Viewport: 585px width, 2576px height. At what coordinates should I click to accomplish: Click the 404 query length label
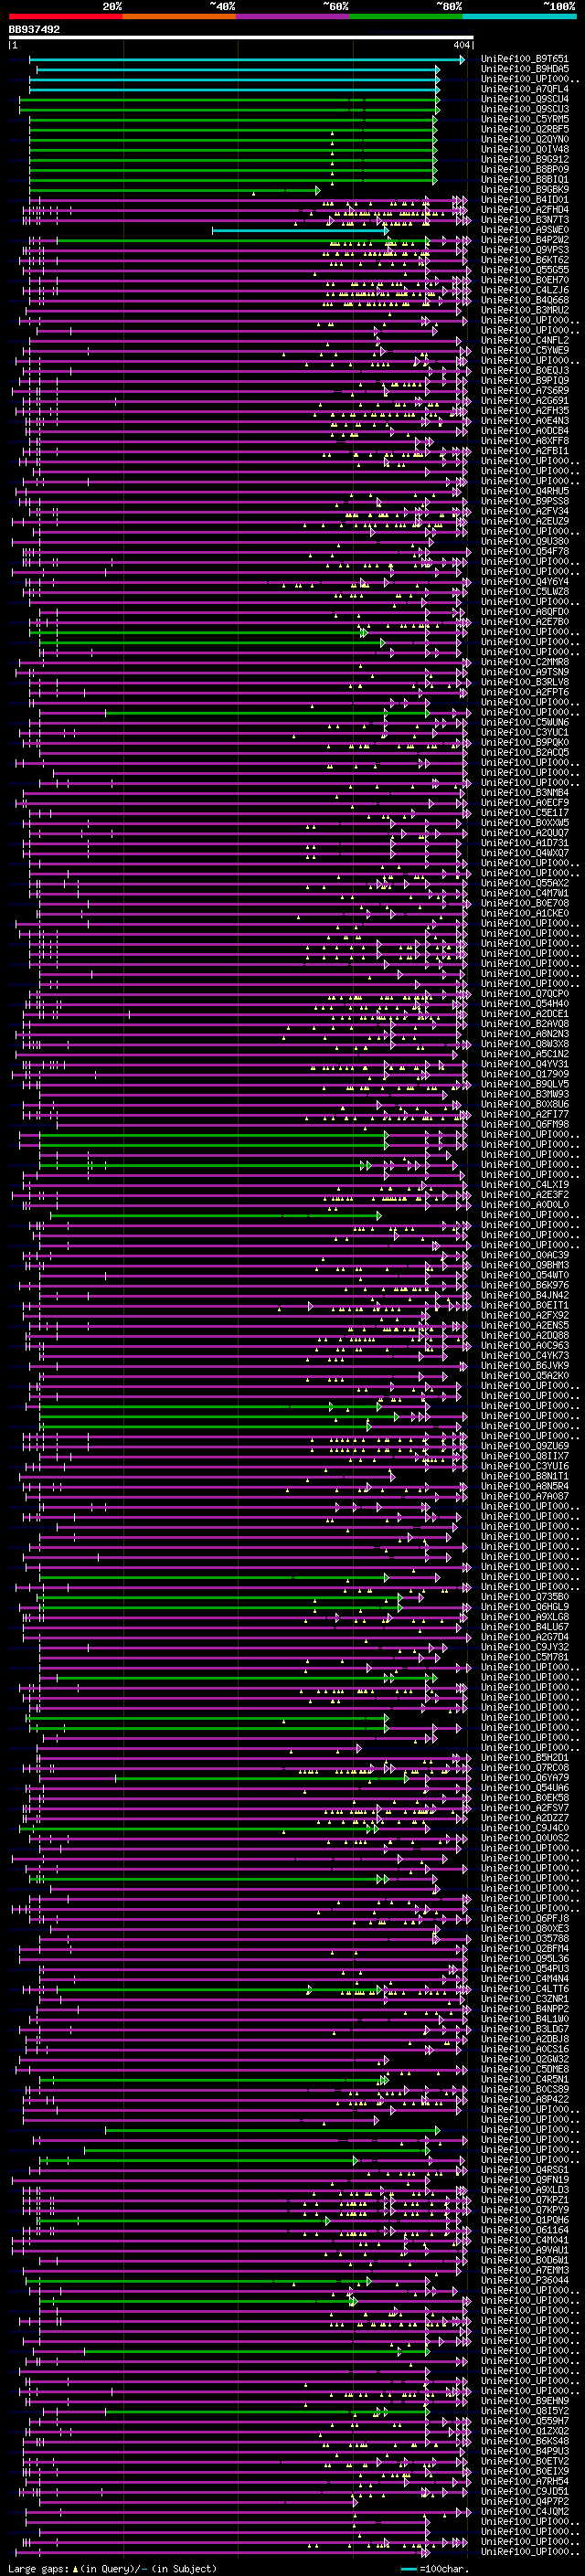[x=461, y=45]
